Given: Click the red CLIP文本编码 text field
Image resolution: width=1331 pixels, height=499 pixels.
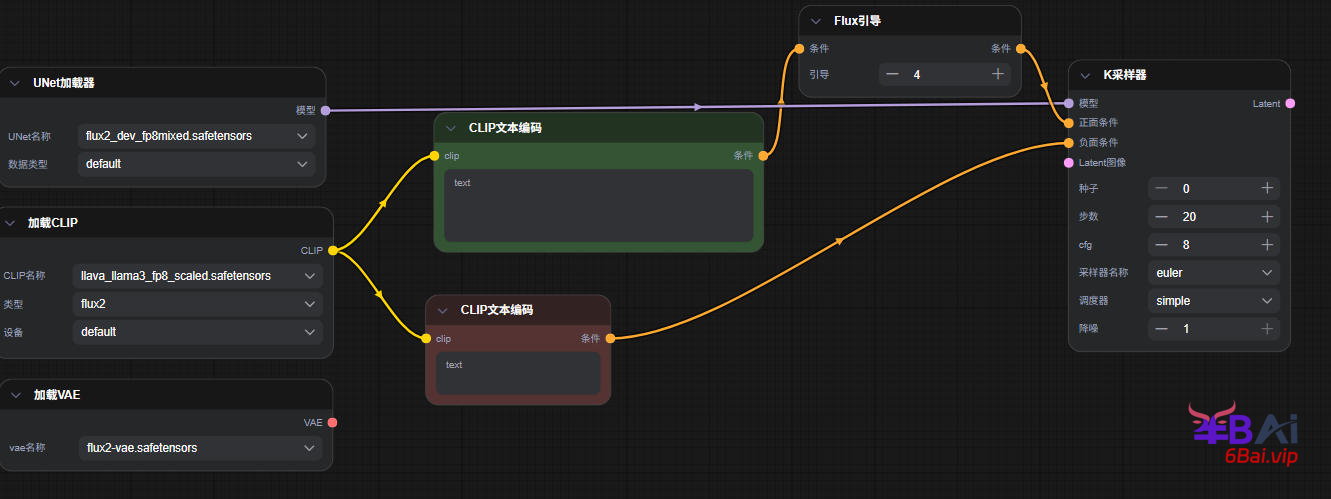Looking at the screenshot, I should [x=517, y=373].
